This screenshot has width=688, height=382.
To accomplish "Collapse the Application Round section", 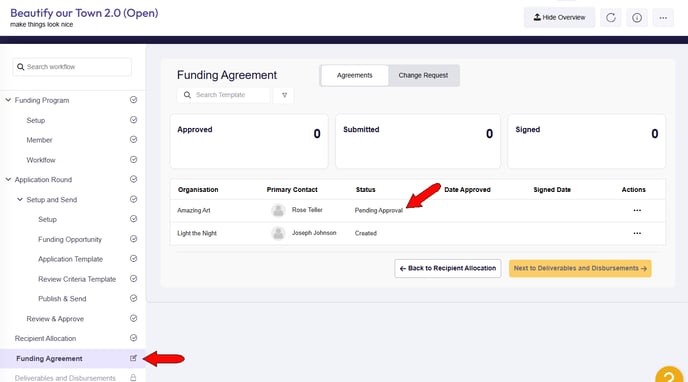I will [8, 179].
